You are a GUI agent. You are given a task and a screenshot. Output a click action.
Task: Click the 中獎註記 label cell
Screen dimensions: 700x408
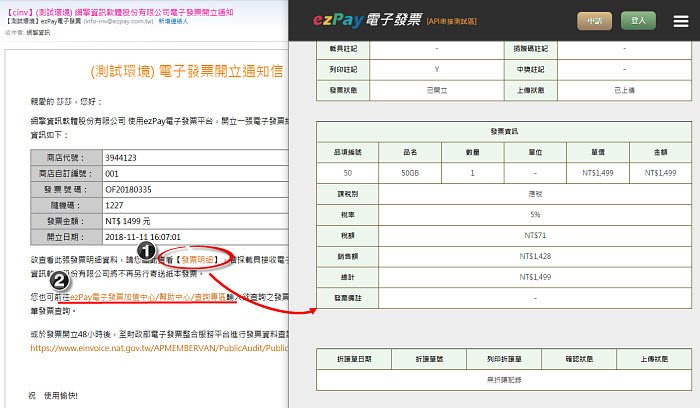coord(531,70)
